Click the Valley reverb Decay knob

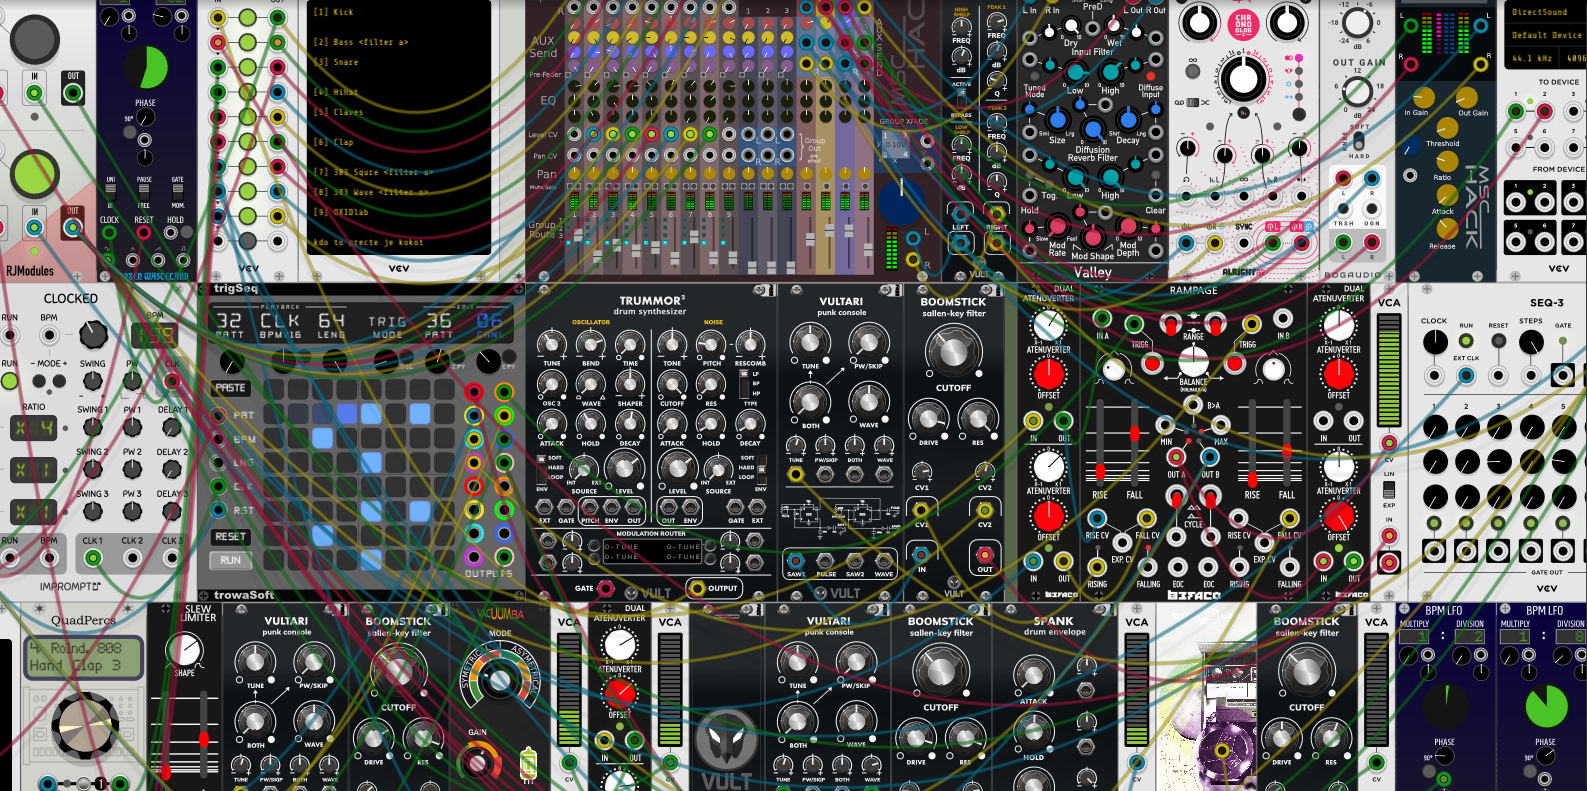pos(1128,118)
